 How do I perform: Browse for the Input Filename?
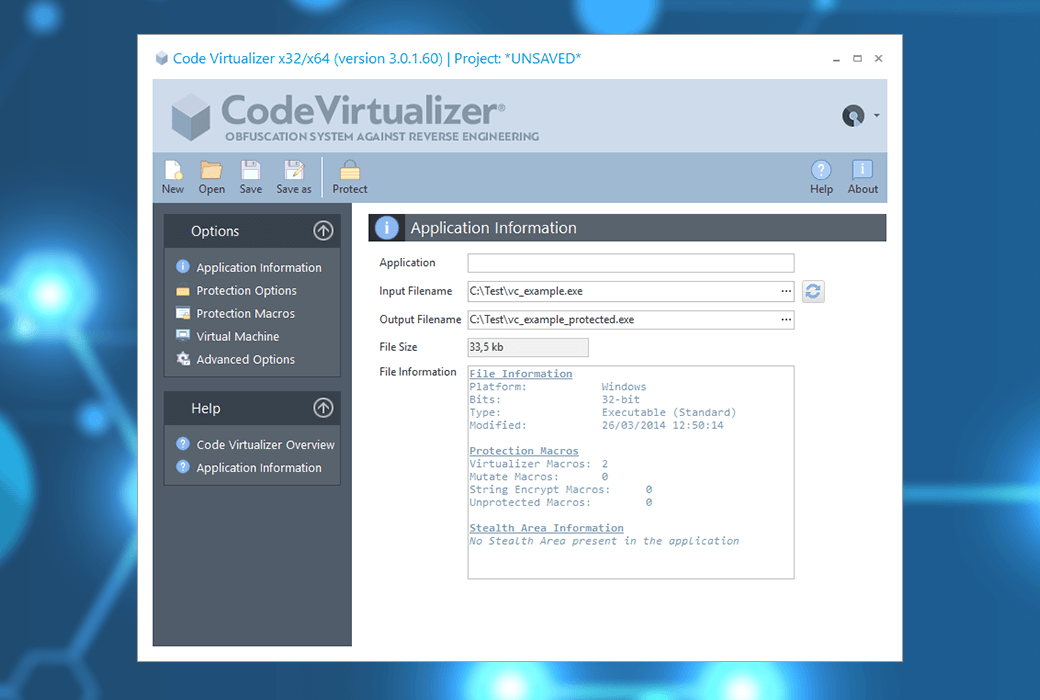[785, 291]
